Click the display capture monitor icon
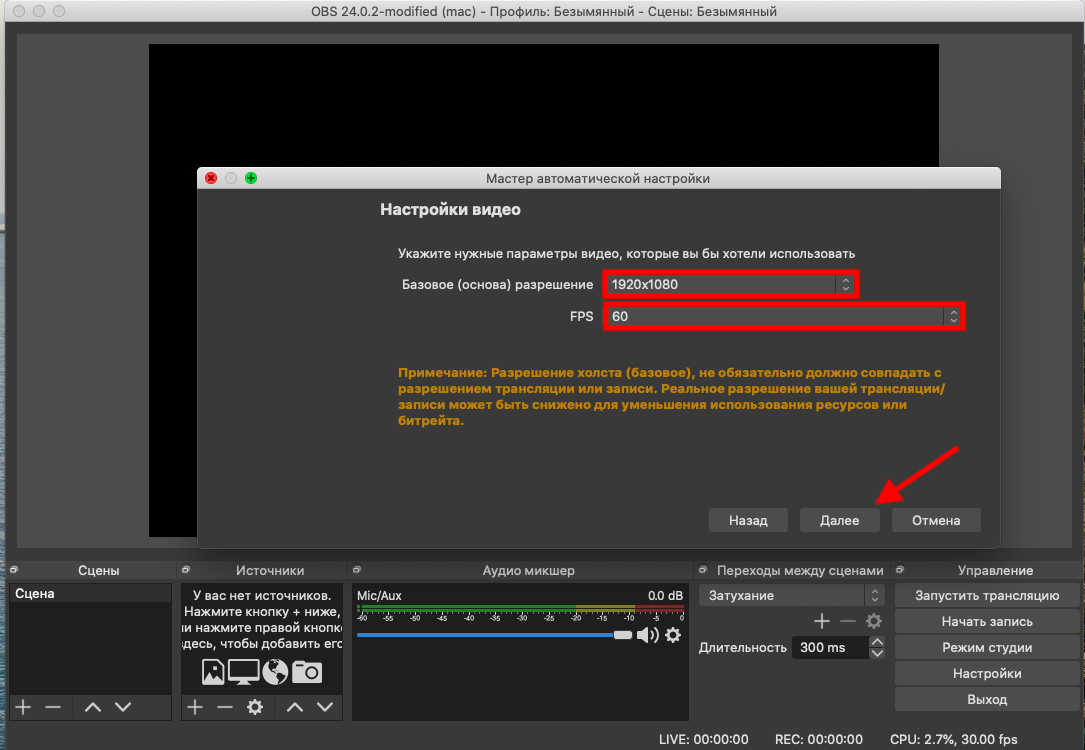The height and width of the screenshot is (750, 1085). (x=244, y=672)
